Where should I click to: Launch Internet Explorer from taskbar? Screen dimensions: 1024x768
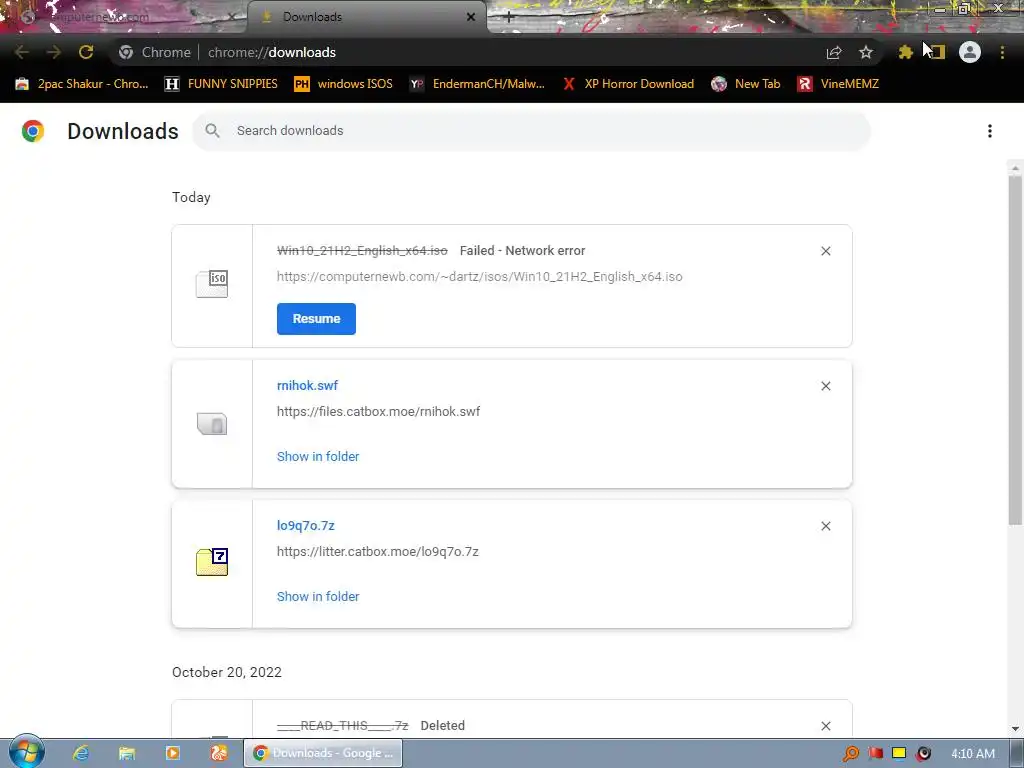click(81, 753)
